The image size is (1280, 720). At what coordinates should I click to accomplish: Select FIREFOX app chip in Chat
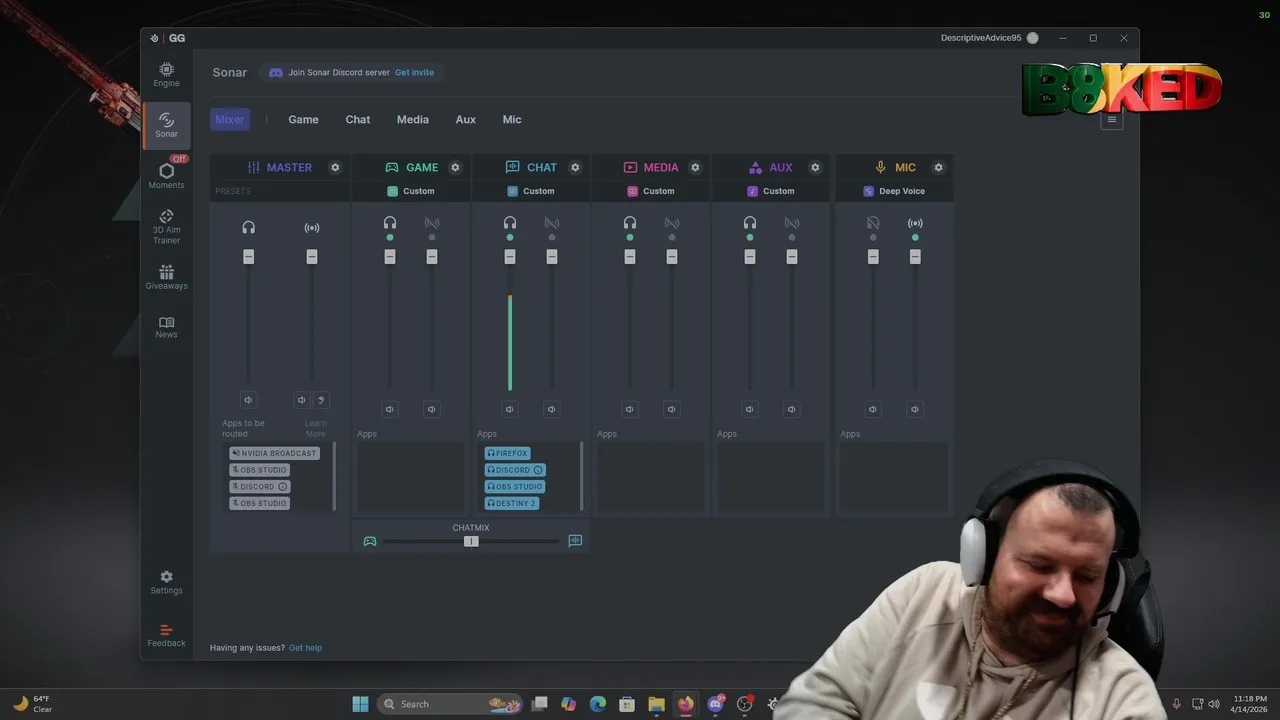[507, 453]
